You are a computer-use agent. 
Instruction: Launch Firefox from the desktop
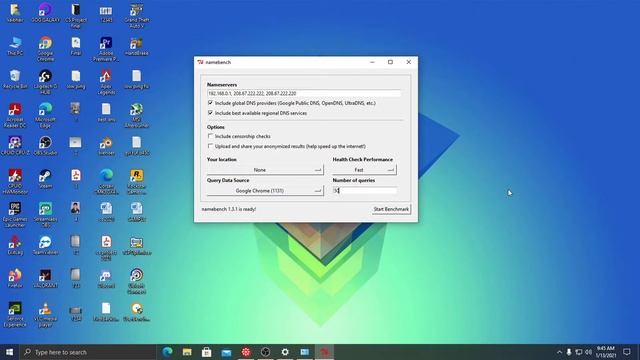[15, 278]
